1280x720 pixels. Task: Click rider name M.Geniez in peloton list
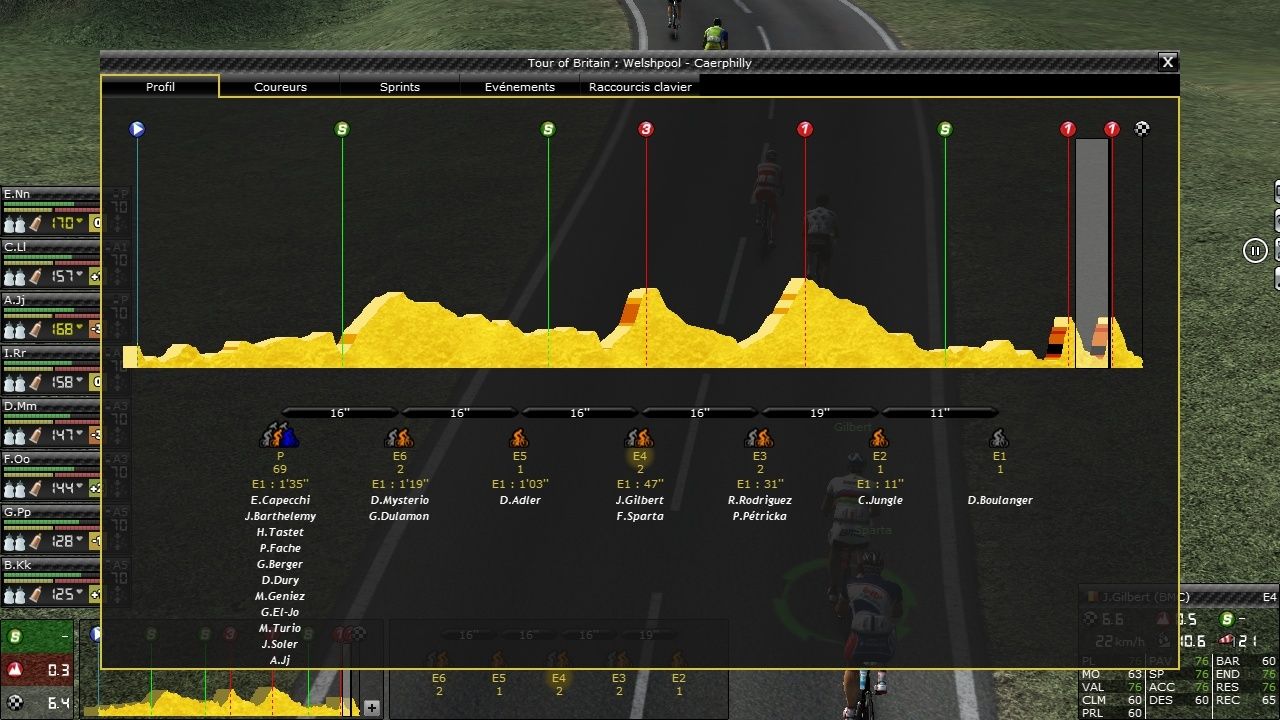[x=280, y=596]
